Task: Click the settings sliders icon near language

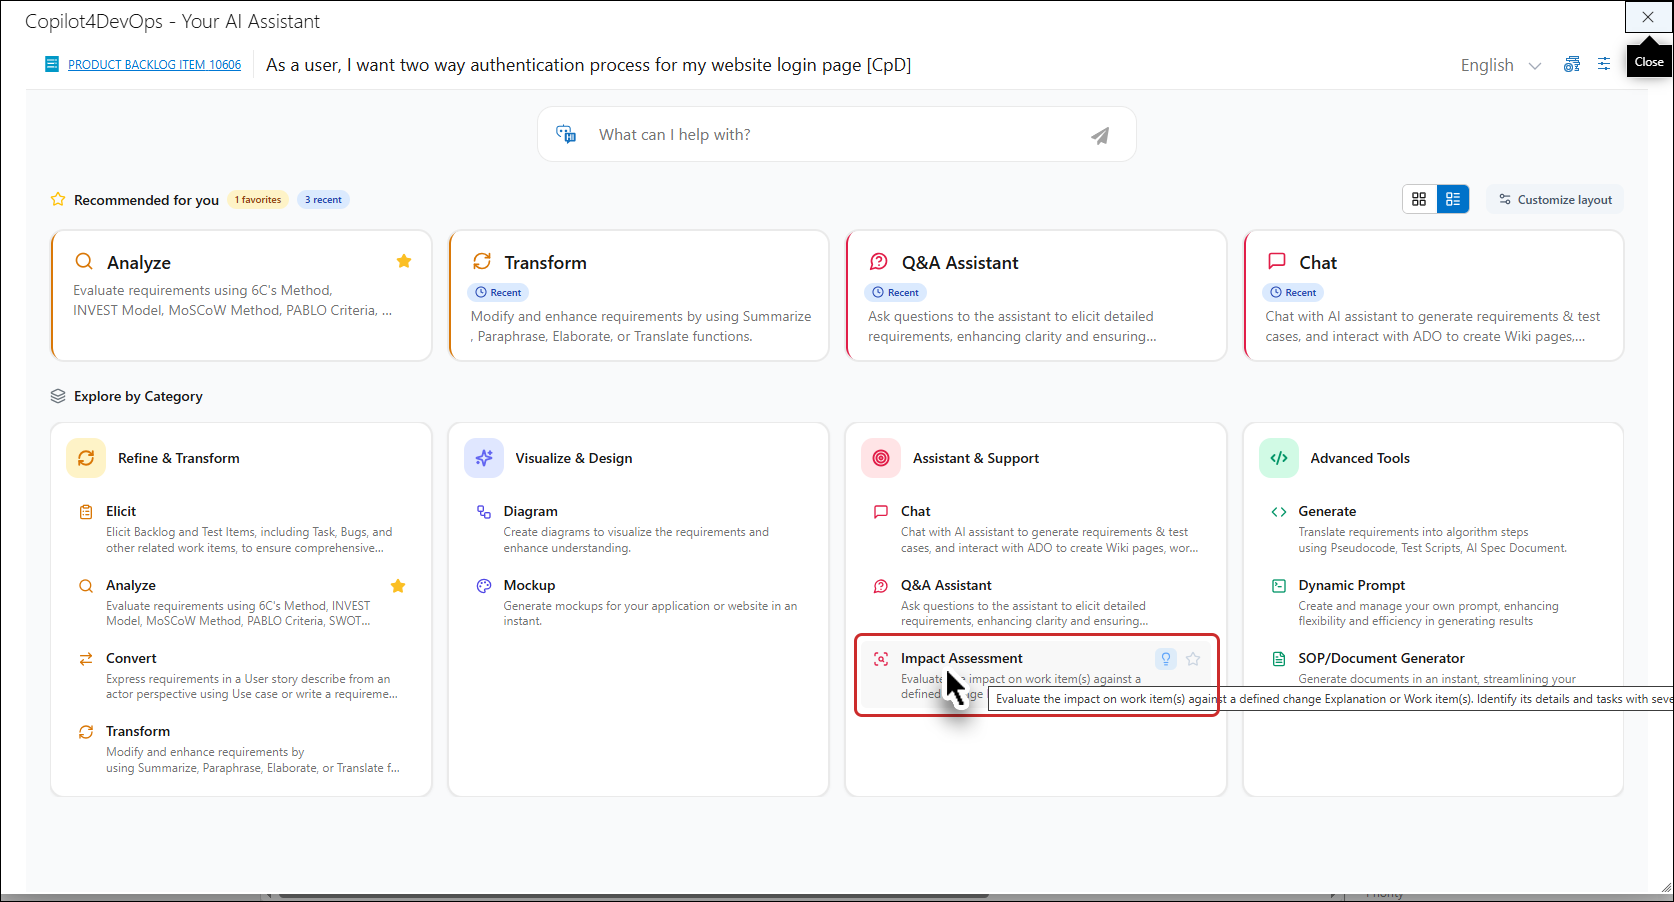Action: tap(1603, 64)
